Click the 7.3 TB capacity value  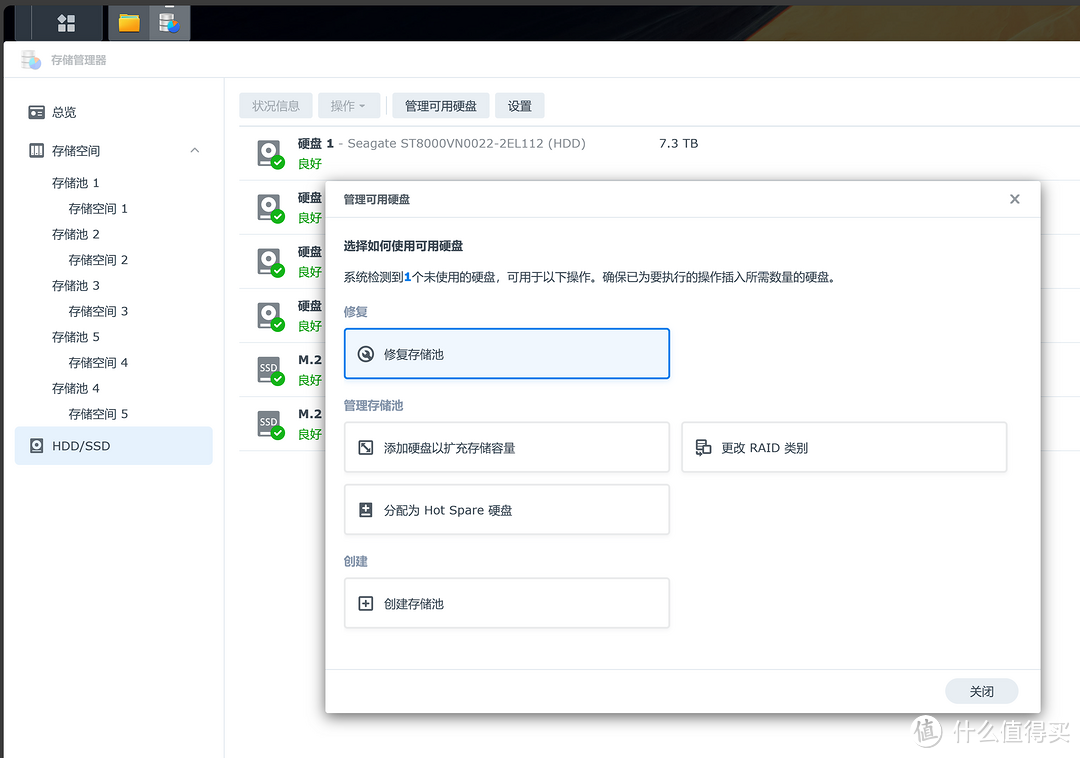pos(678,143)
